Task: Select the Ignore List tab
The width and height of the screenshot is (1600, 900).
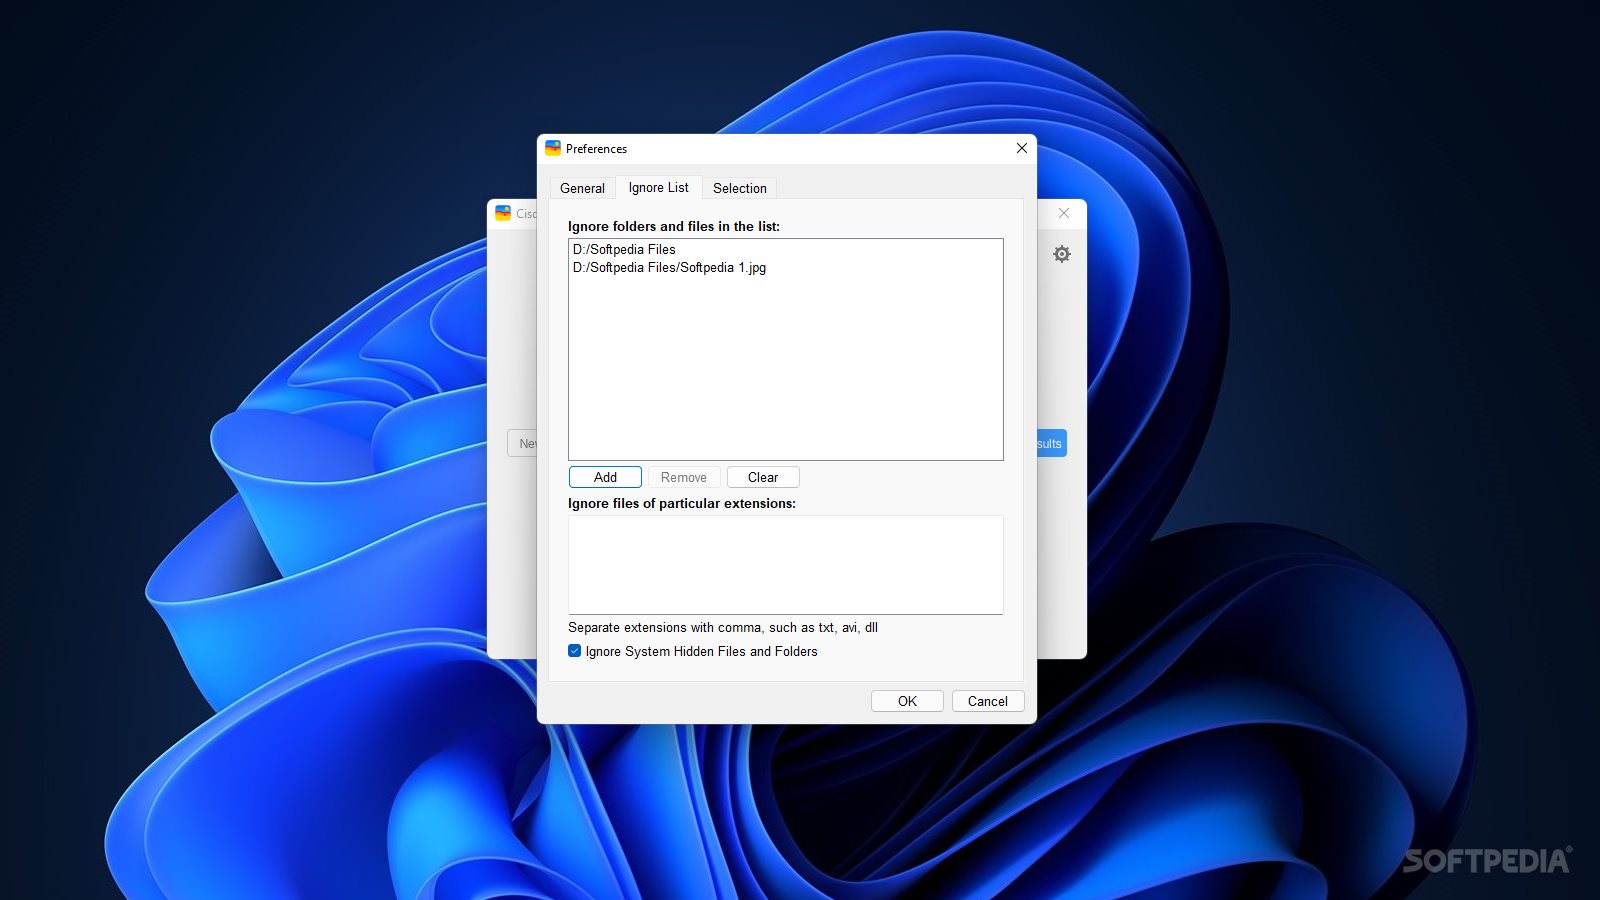Action: pyautogui.click(x=658, y=187)
